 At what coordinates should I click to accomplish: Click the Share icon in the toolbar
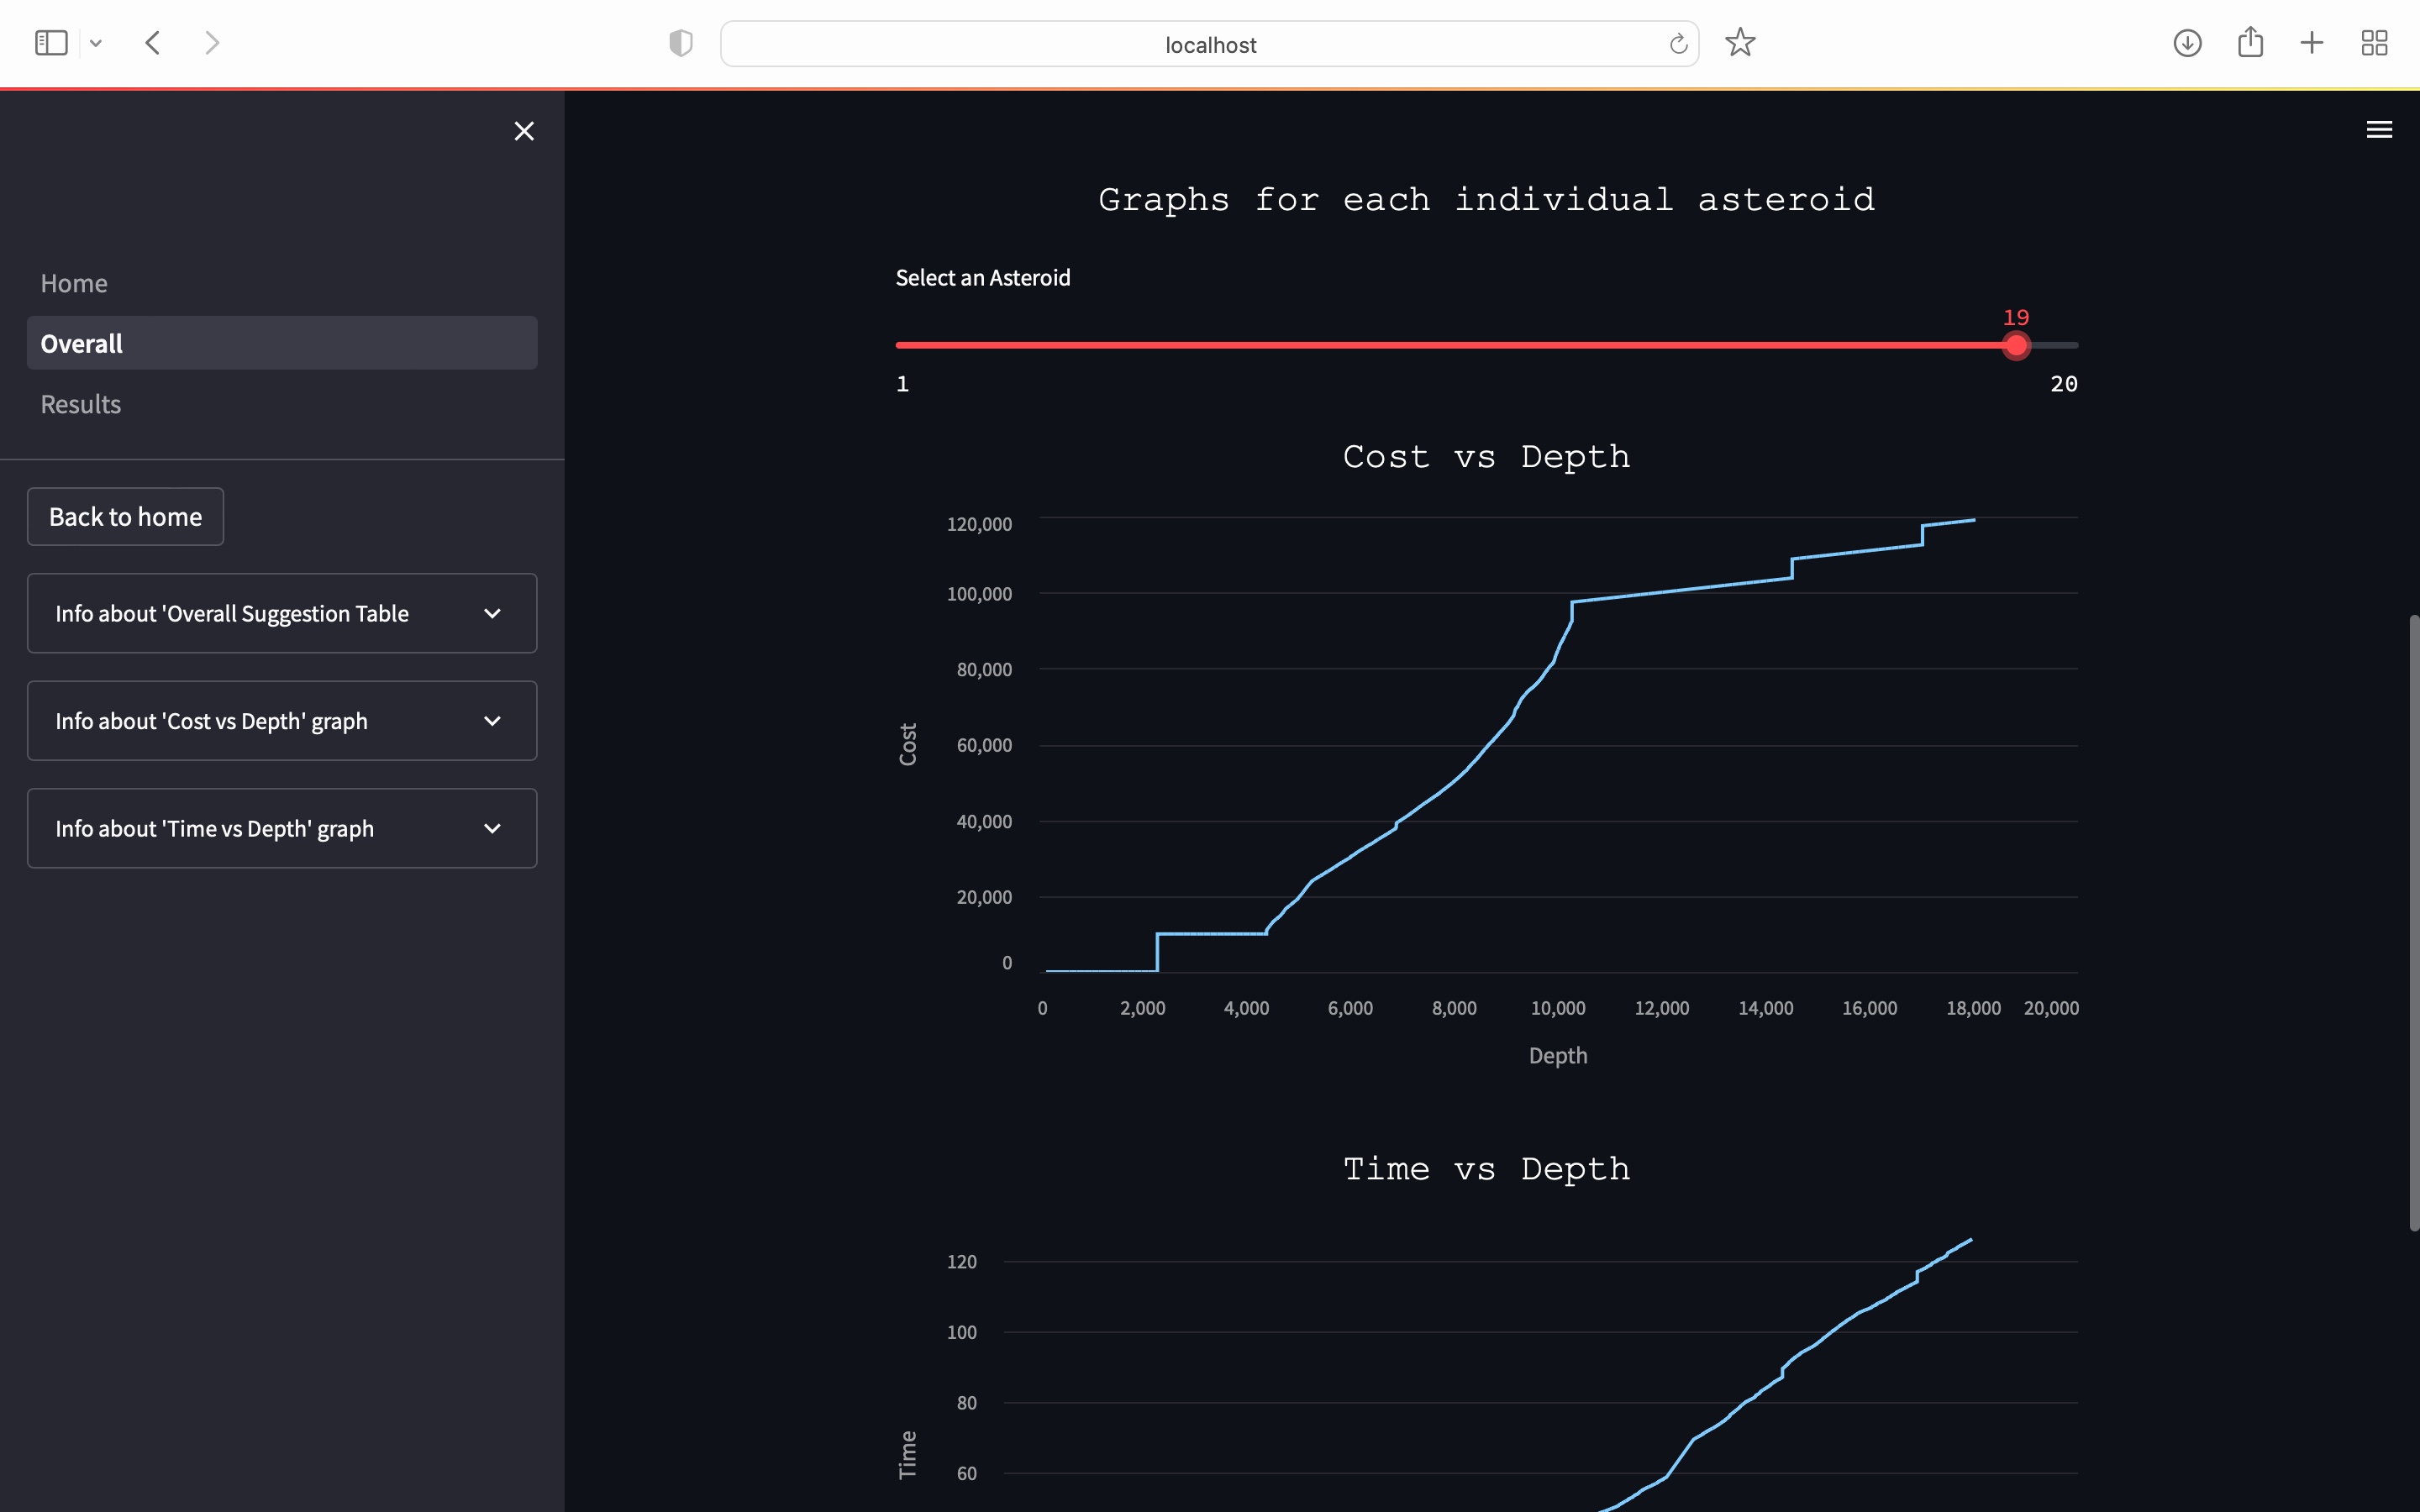tap(2250, 43)
